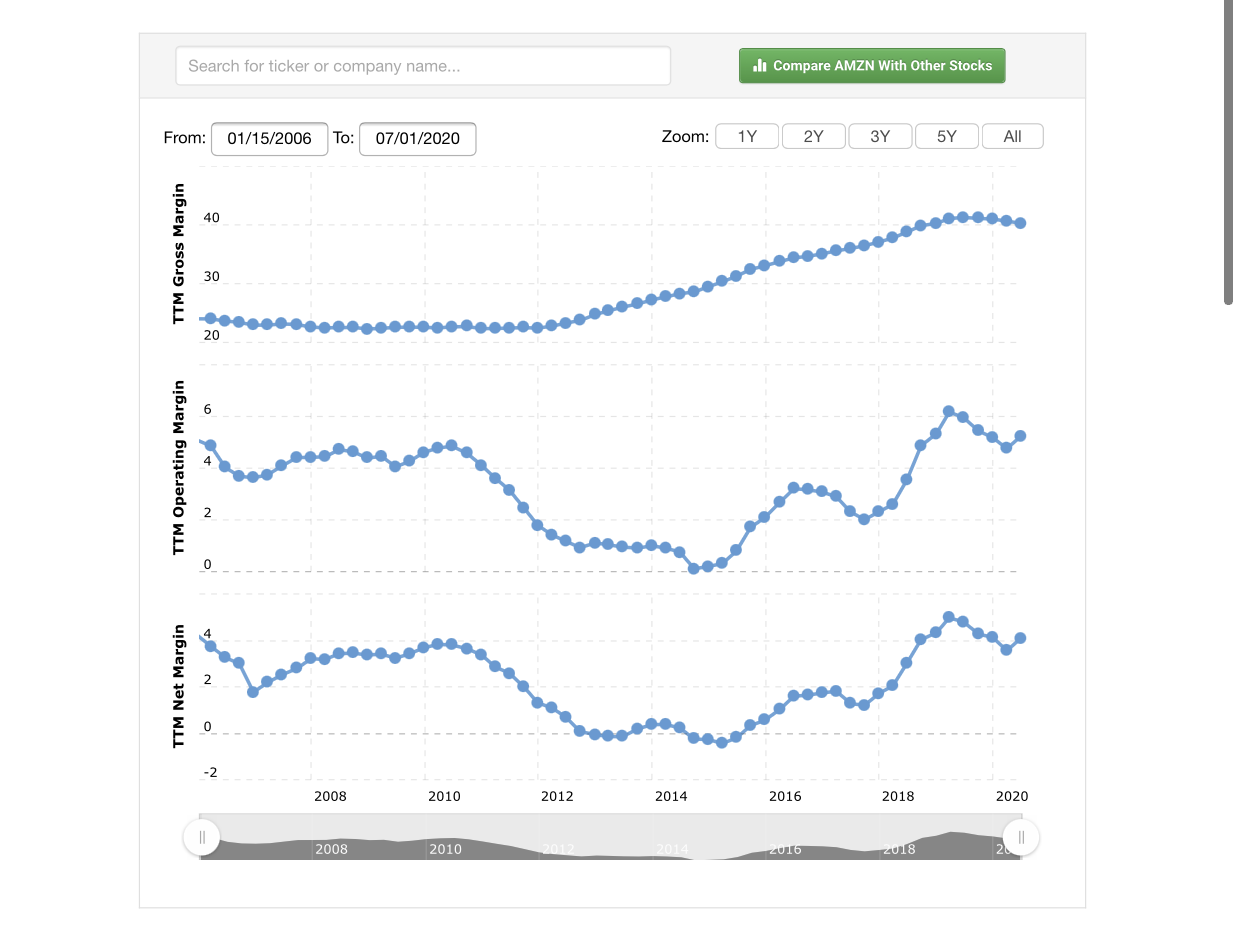Show All time range
This screenshot has height=926, width=1242.
tap(1012, 137)
